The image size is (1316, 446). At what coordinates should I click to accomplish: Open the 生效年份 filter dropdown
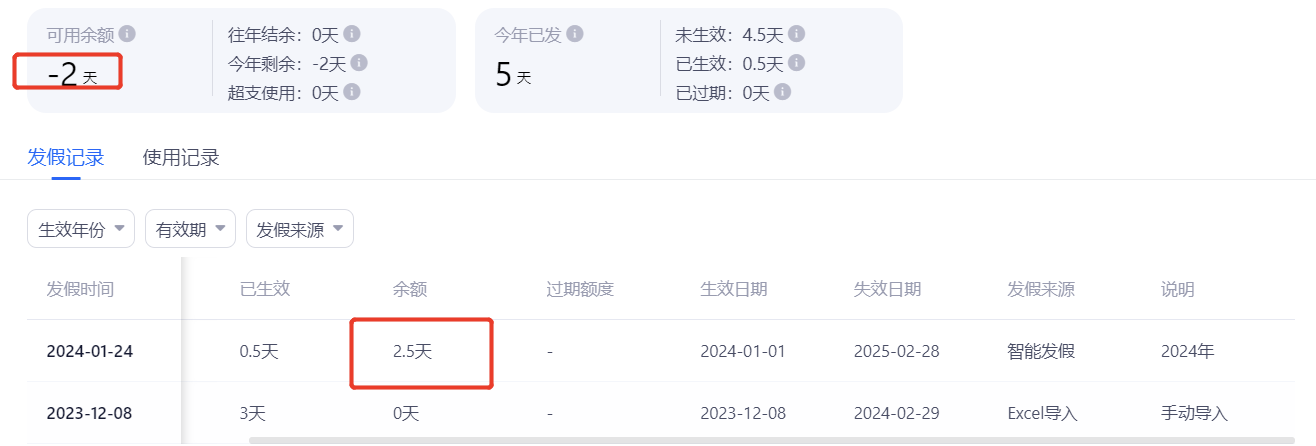81,229
